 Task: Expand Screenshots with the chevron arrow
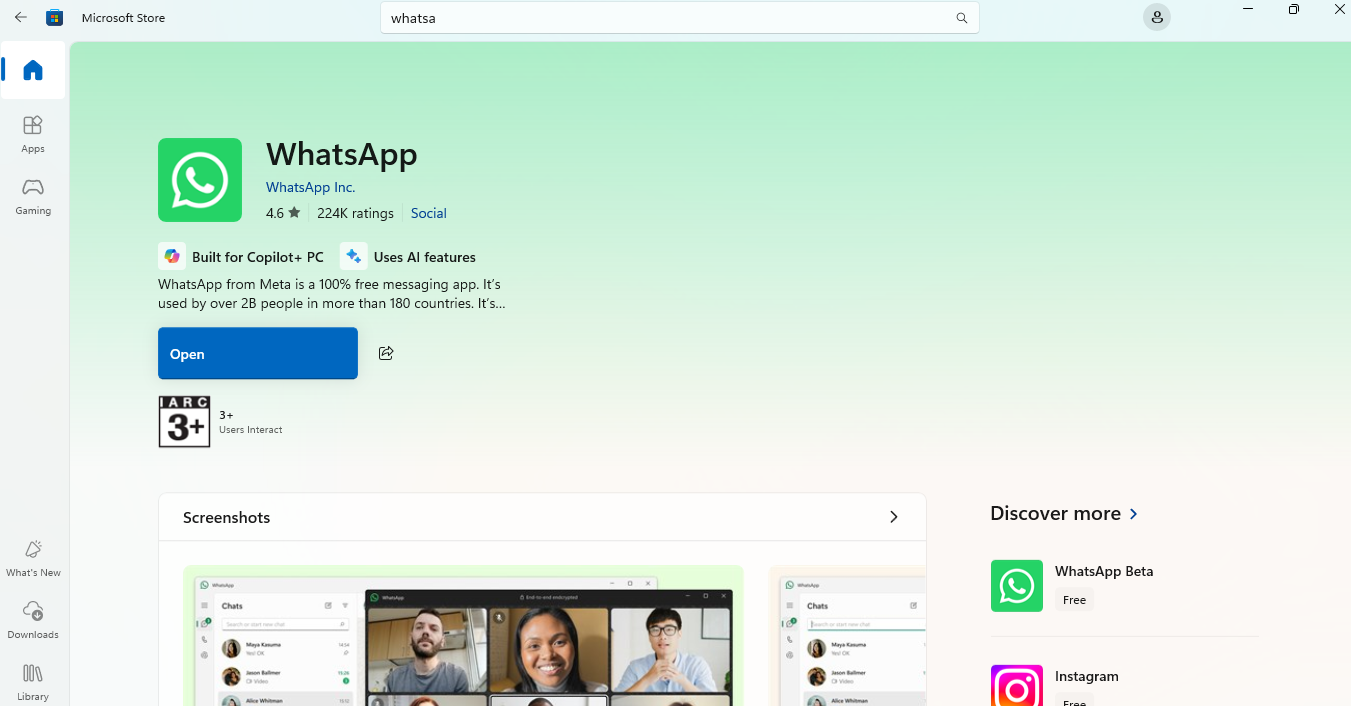tap(893, 517)
